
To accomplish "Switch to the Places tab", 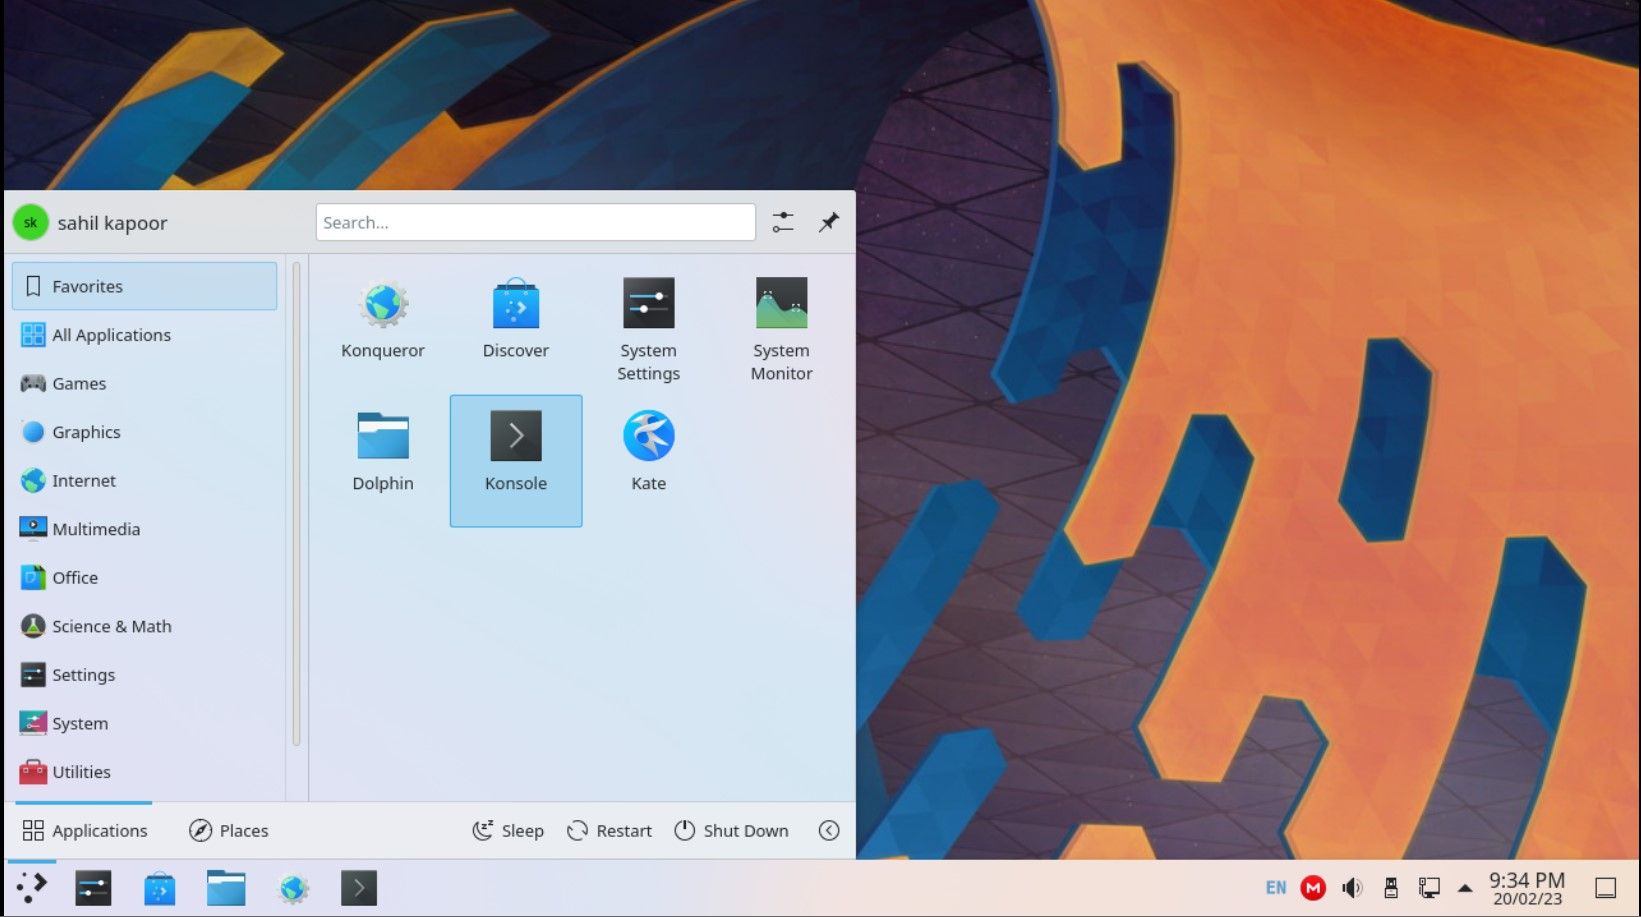I will click(228, 830).
